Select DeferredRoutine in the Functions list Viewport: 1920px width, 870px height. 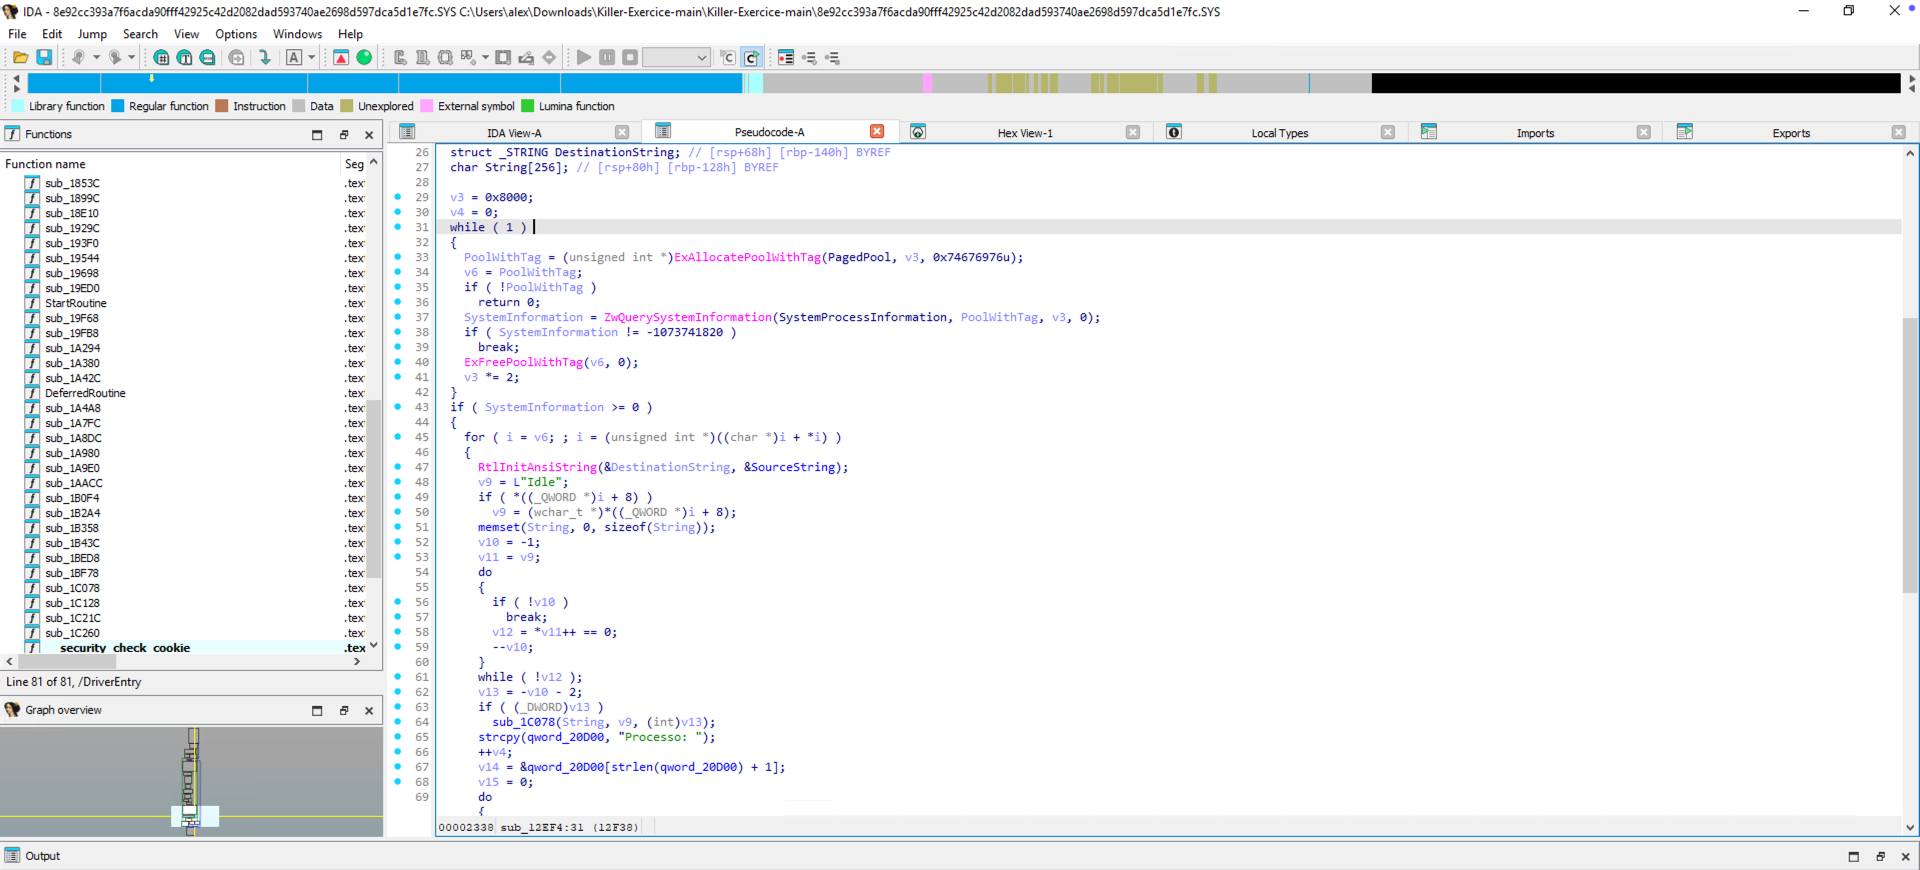[85, 393]
